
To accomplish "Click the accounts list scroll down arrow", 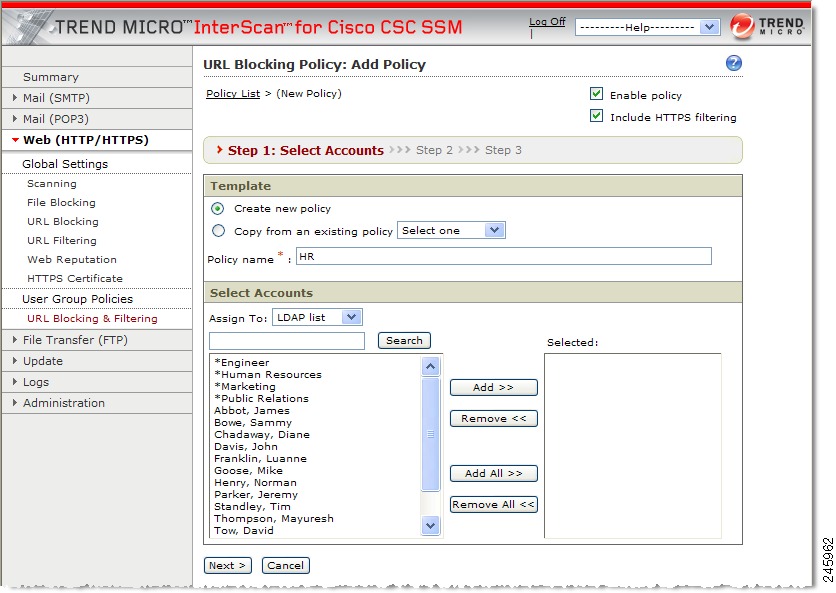I will click(430, 525).
